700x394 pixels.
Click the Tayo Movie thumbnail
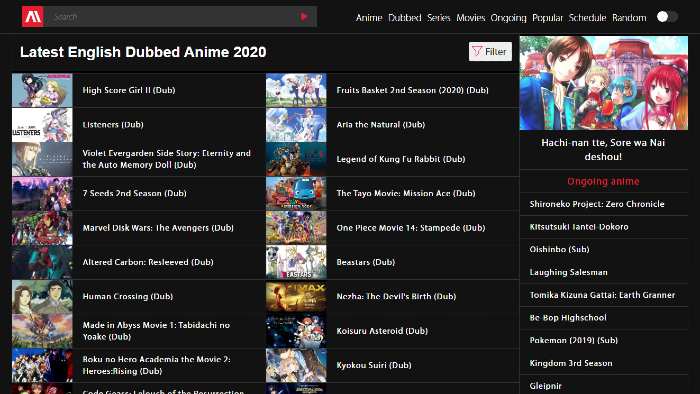pos(296,193)
